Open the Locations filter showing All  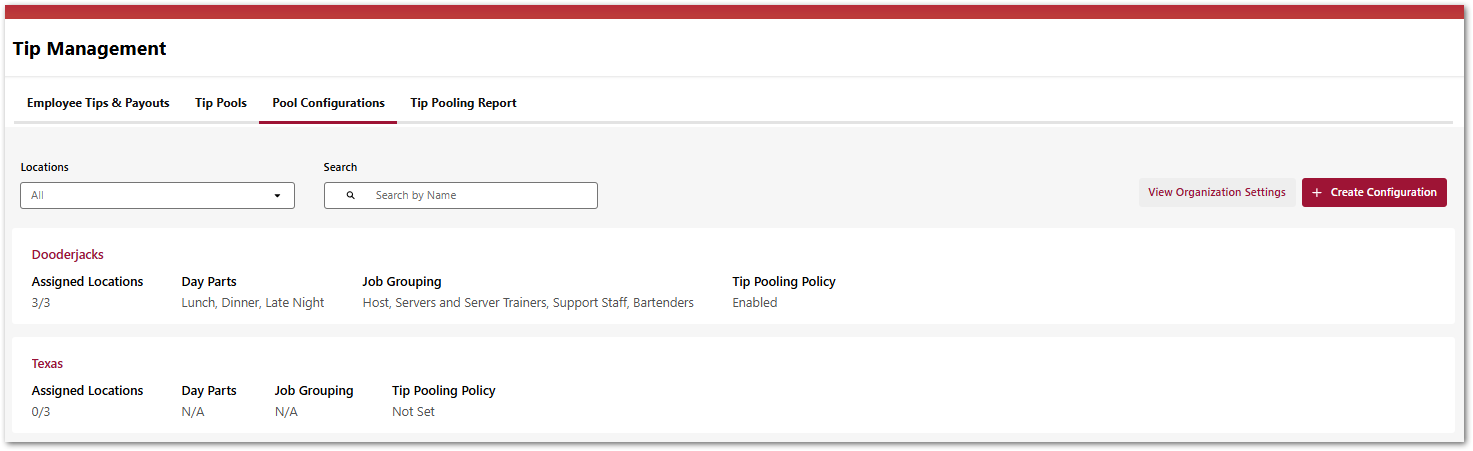coord(157,196)
